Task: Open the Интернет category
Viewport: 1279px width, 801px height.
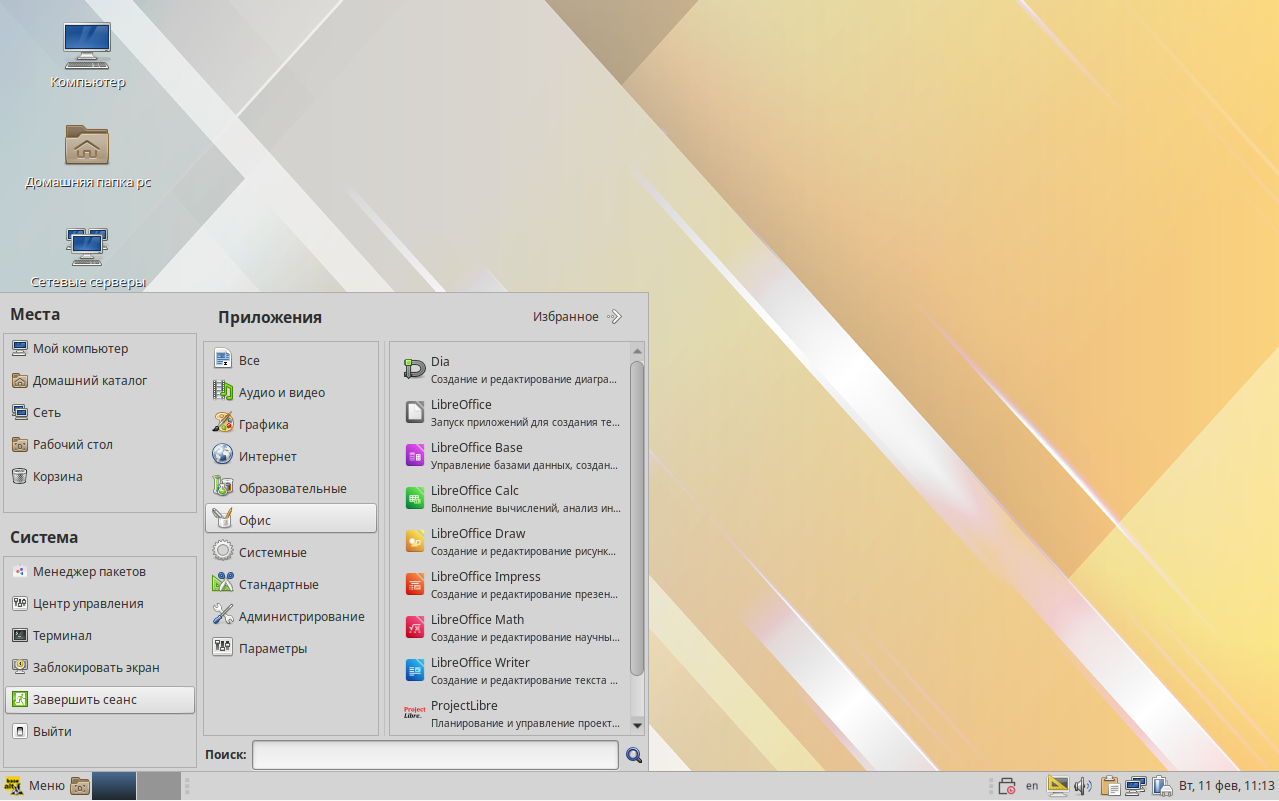Action: pos(291,456)
